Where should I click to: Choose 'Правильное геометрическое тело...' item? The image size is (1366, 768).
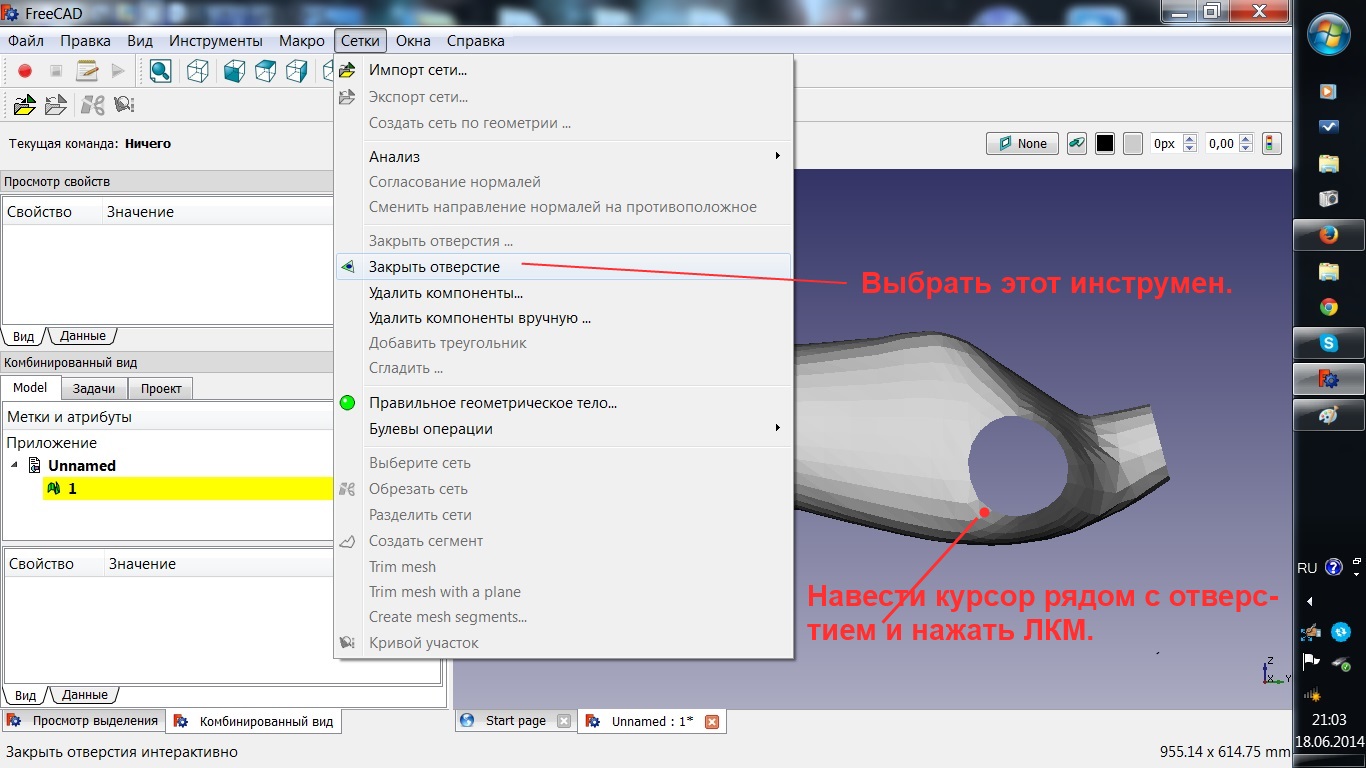[x=493, y=403]
